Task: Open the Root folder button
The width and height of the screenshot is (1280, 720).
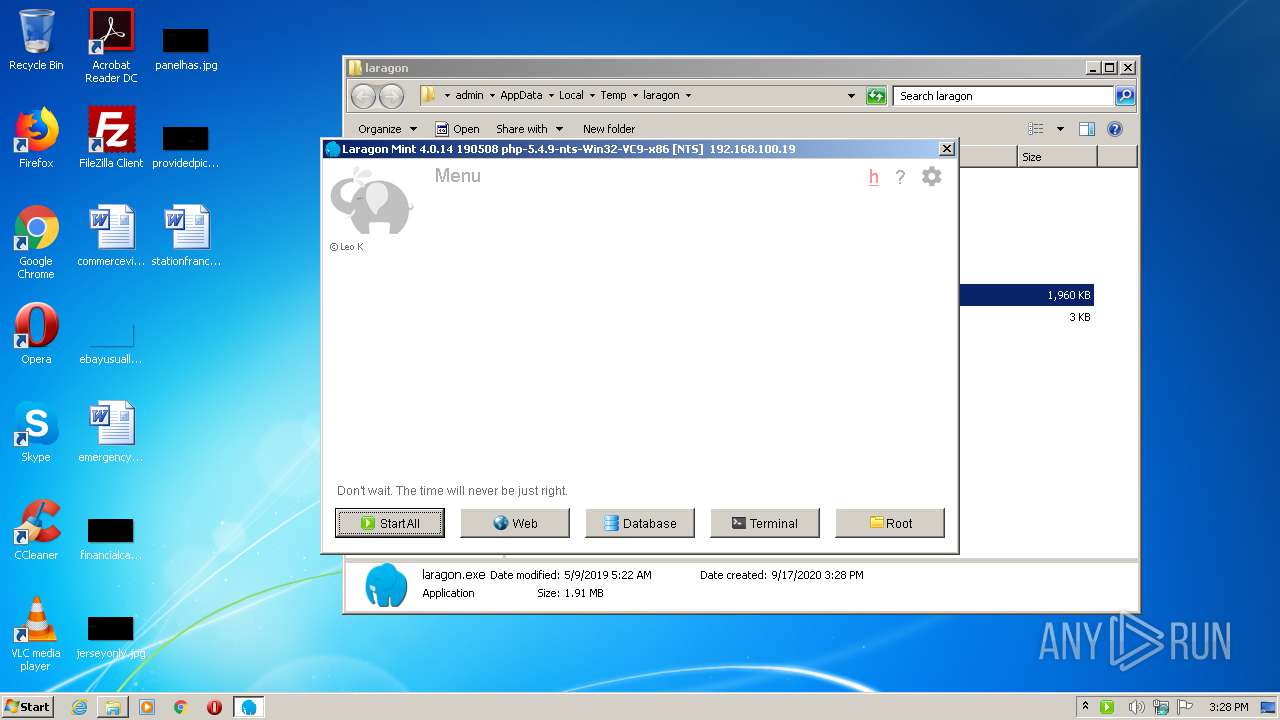Action: pyautogui.click(x=890, y=523)
